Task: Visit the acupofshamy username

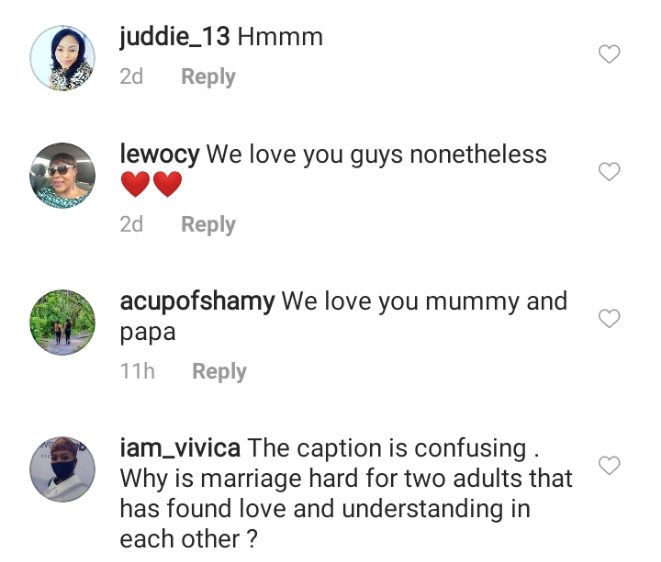Action: click(x=196, y=301)
